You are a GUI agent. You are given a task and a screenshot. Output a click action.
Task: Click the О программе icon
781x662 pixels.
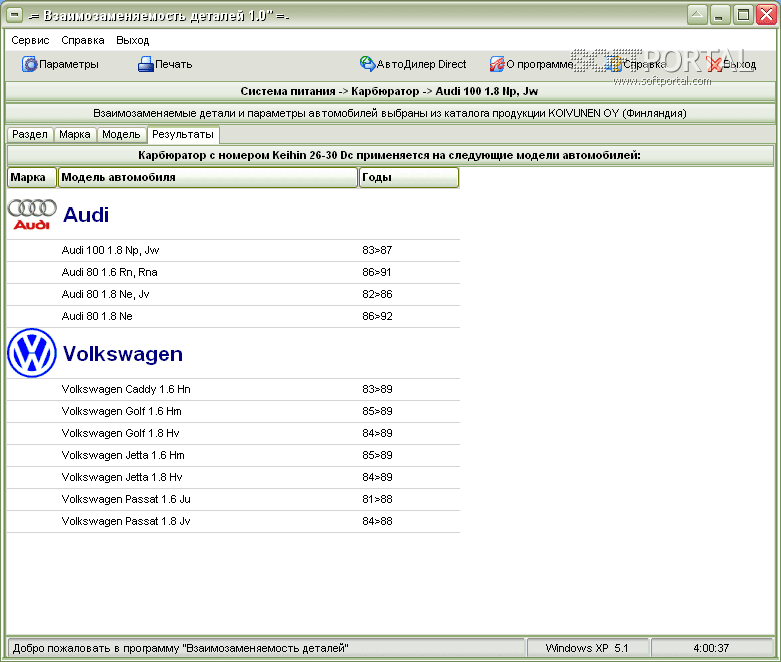click(x=497, y=64)
